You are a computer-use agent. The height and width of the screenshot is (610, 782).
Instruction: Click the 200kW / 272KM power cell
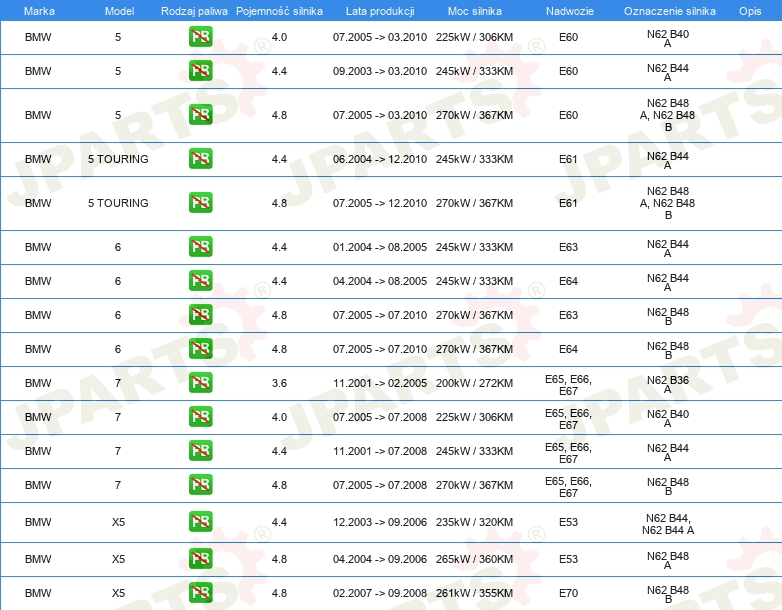click(474, 383)
